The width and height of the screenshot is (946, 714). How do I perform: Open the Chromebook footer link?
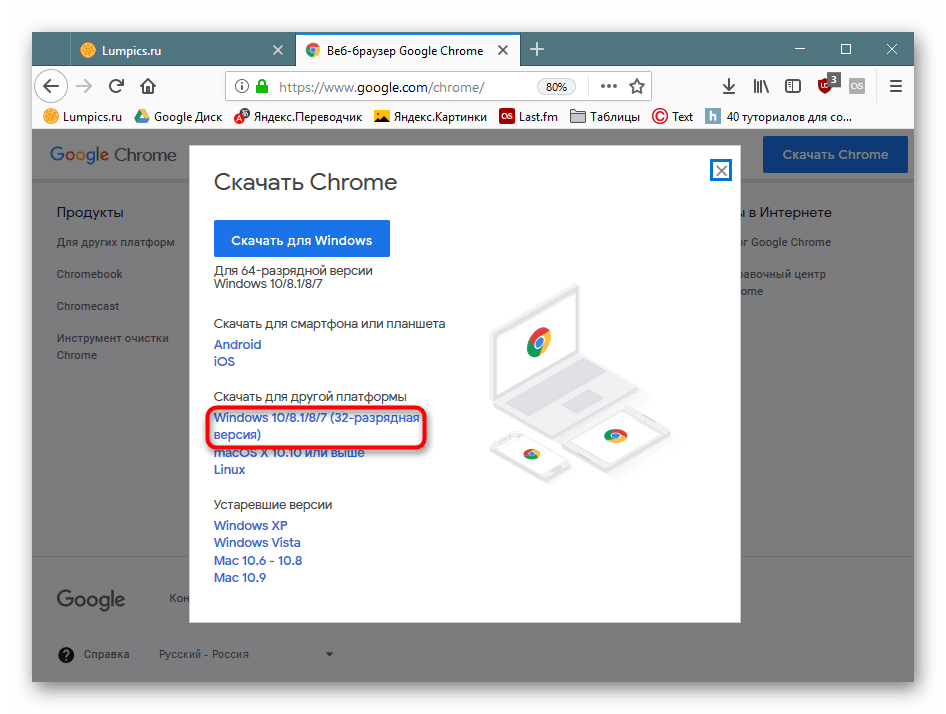[89, 274]
